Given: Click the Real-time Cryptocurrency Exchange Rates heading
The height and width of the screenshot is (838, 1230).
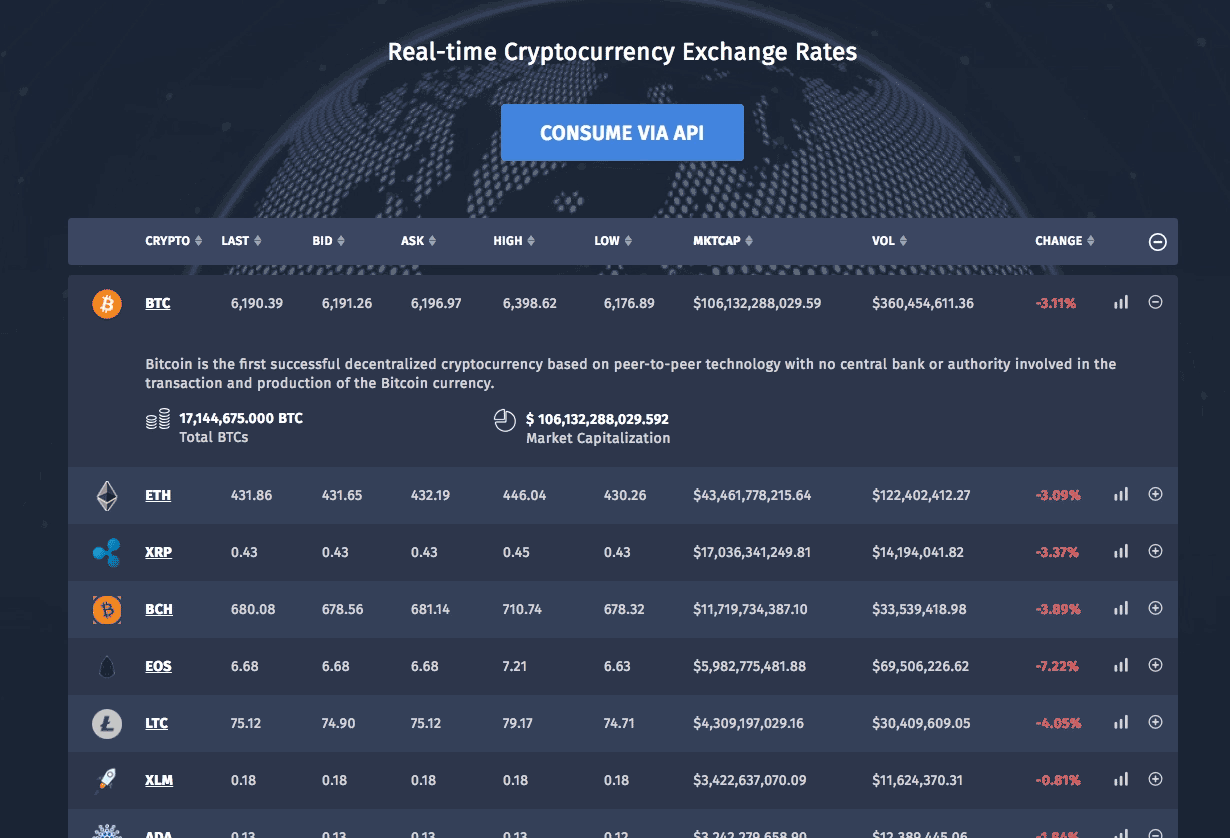Looking at the screenshot, I should click(x=622, y=52).
